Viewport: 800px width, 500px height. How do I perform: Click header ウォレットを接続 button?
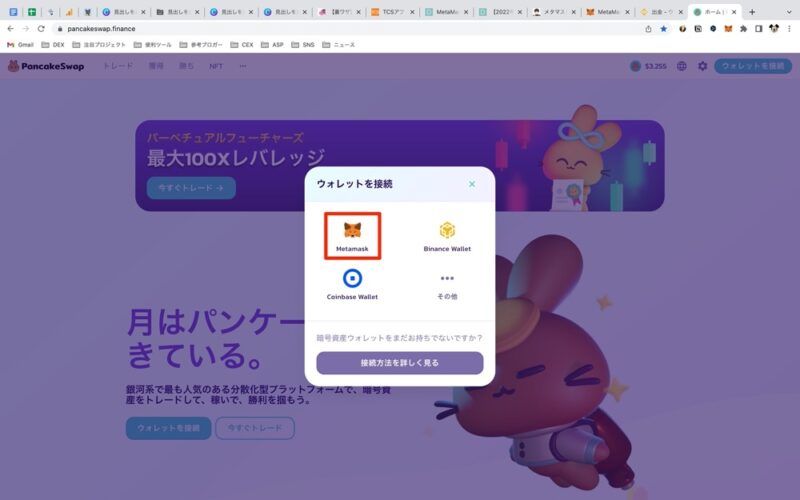tap(753, 66)
